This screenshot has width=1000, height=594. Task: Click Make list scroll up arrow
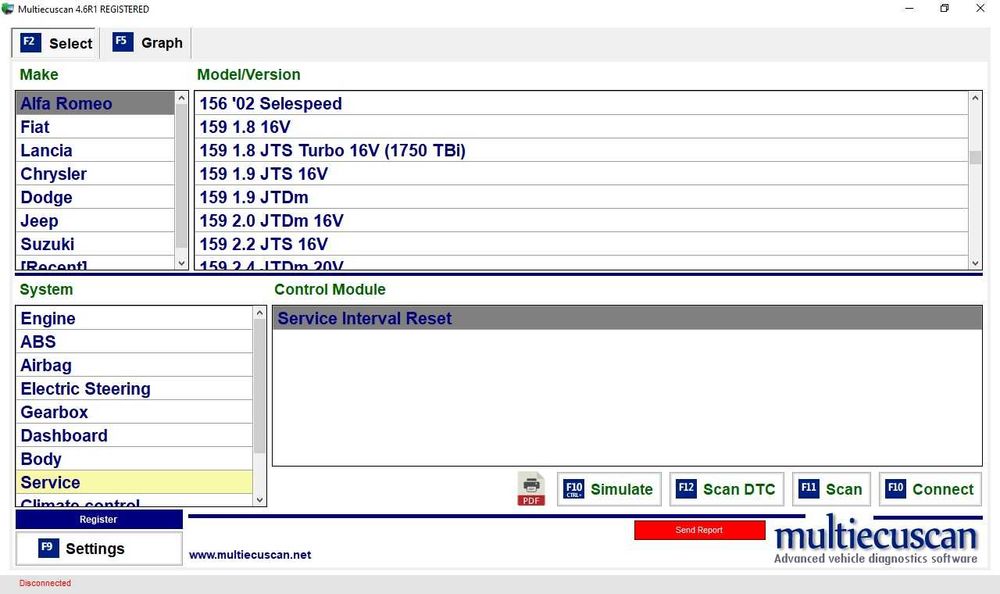tap(182, 98)
